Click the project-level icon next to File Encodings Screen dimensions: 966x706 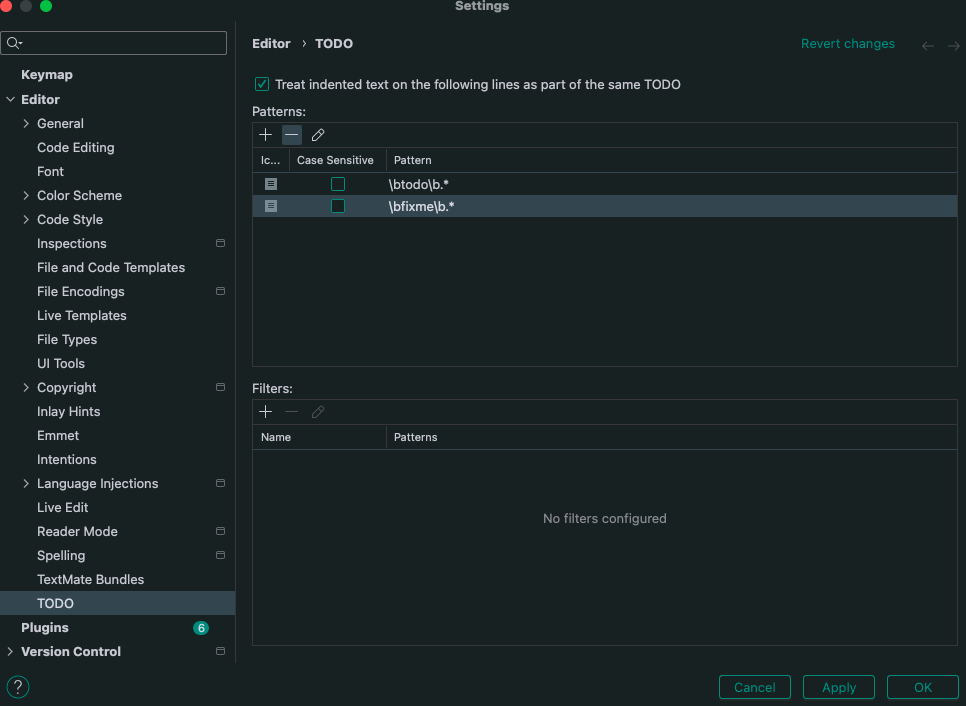pyautogui.click(x=220, y=291)
